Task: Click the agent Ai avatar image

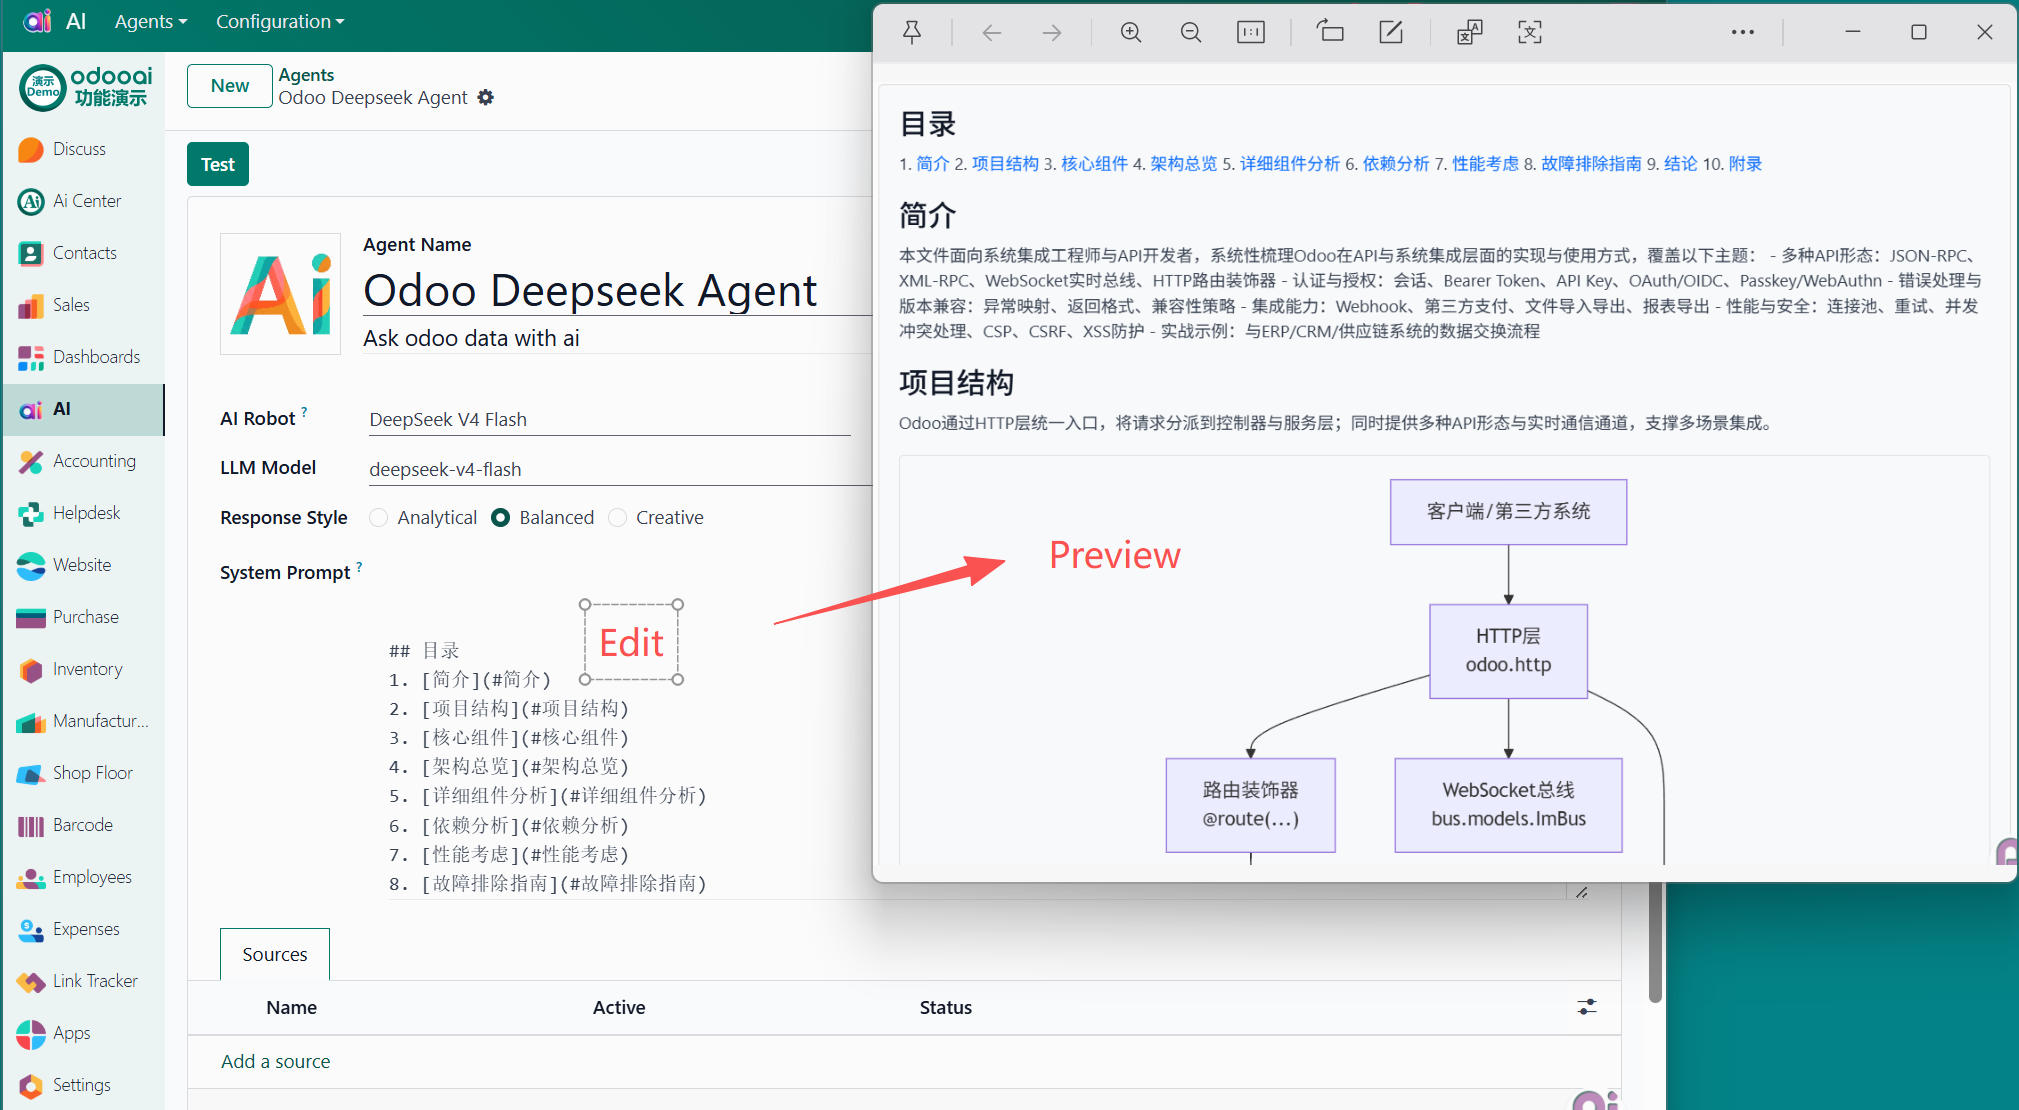Action: [x=281, y=294]
